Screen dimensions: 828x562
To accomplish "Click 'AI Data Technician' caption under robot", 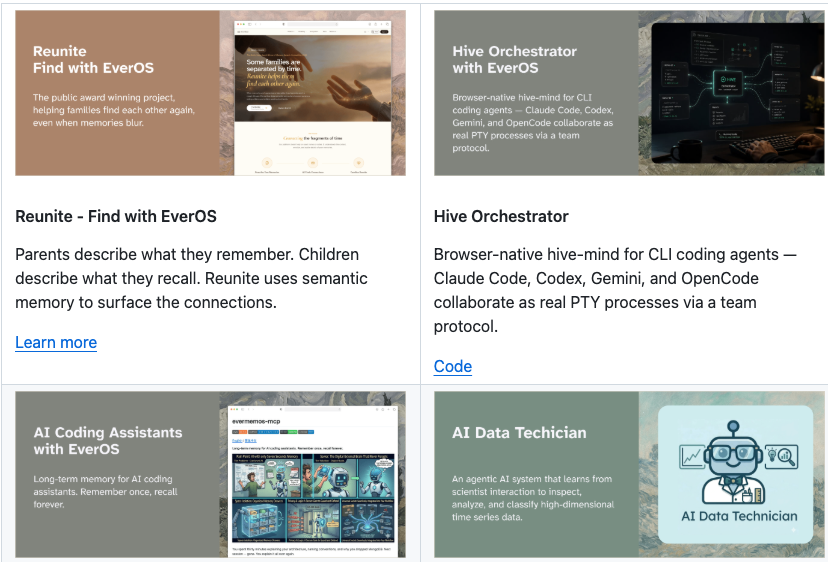I will [739, 516].
